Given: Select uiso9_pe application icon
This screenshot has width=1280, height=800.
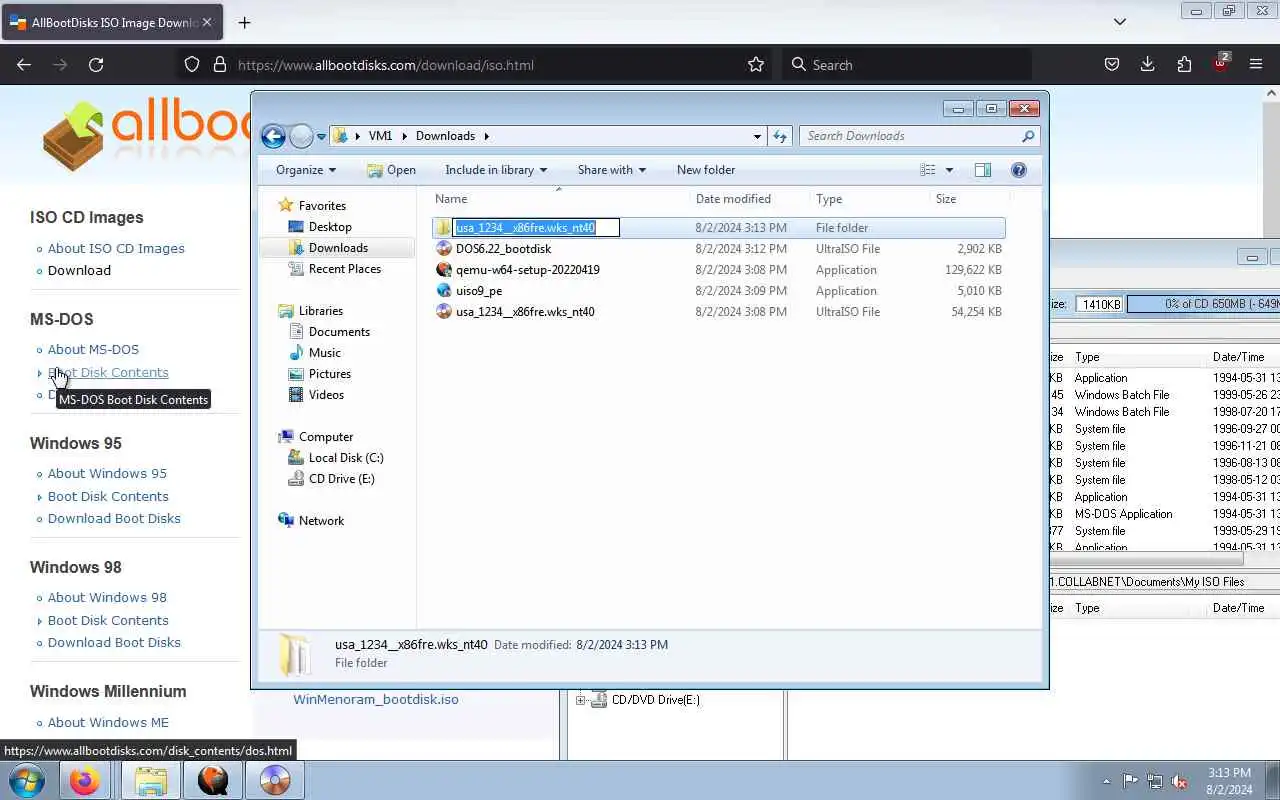Looking at the screenshot, I should tap(444, 291).
